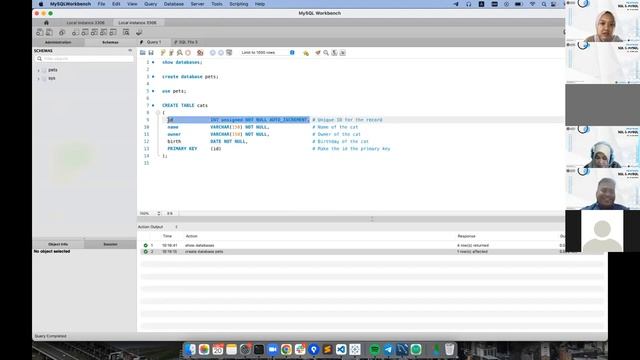Screen dimensions: 640x360
Task: Click the 'use pets;' line in editor
Action: point(174,91)
